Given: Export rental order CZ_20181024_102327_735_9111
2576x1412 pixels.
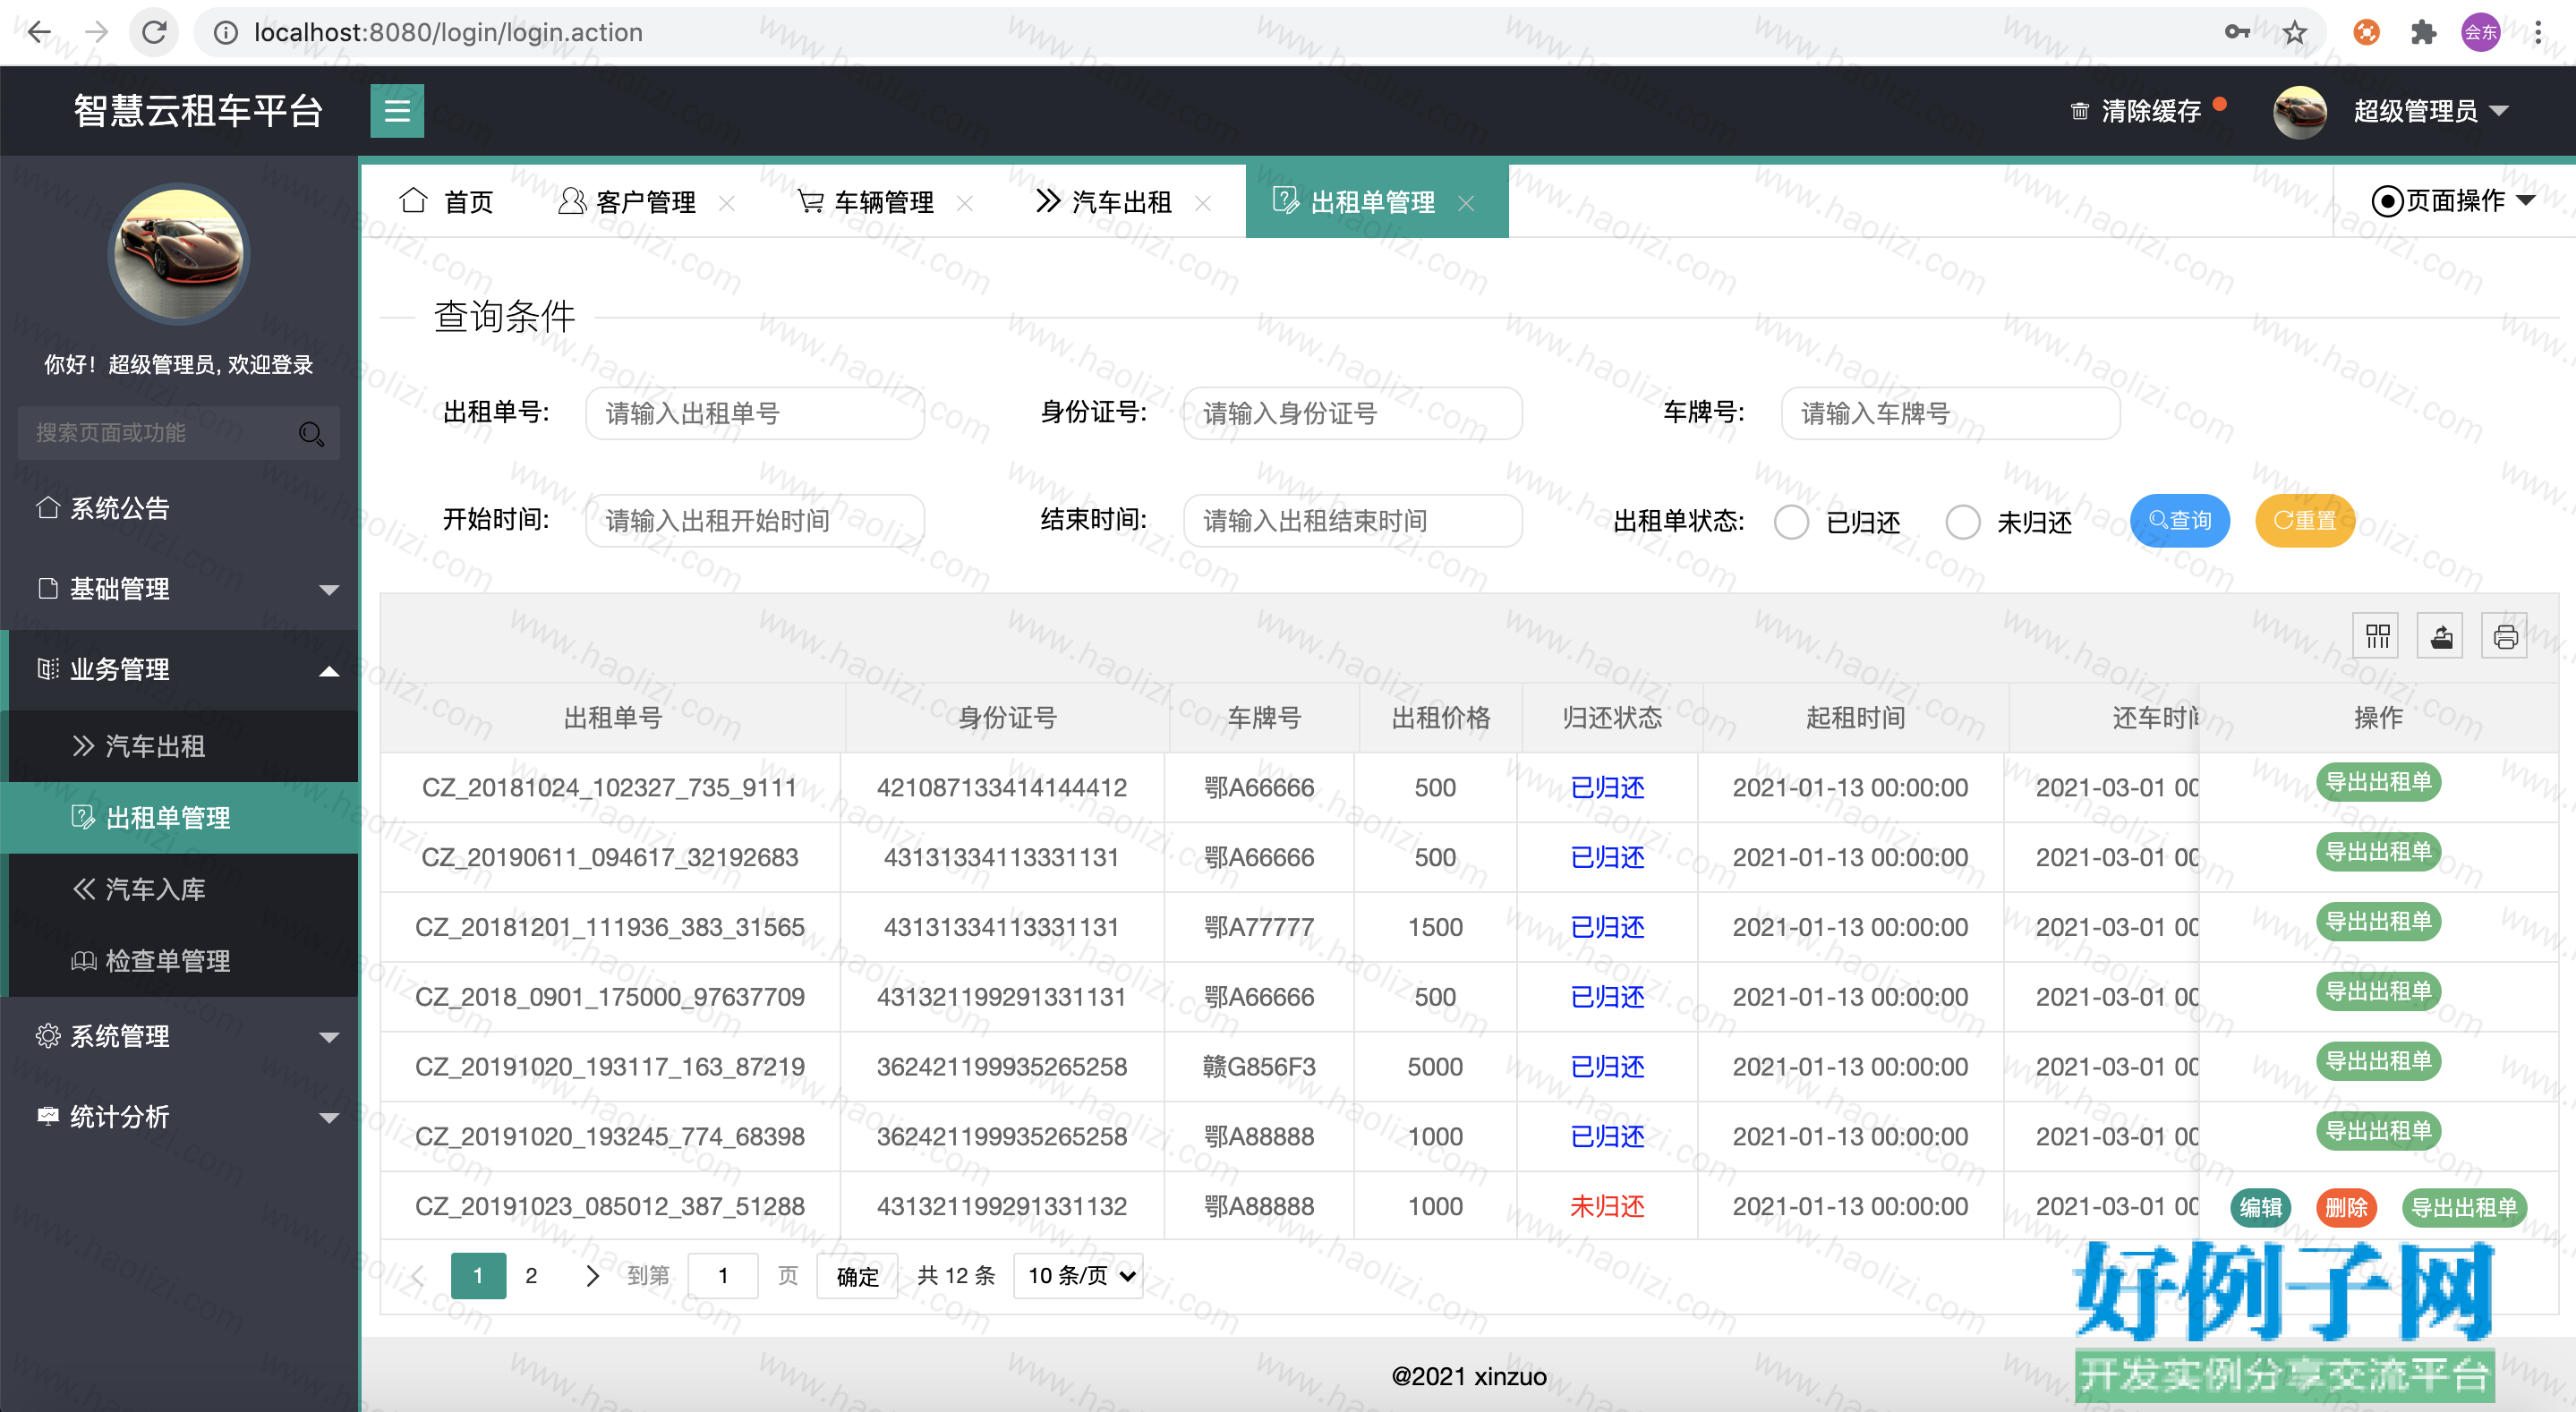Looking at the screenshot, I should click(x=2378, y=782).
